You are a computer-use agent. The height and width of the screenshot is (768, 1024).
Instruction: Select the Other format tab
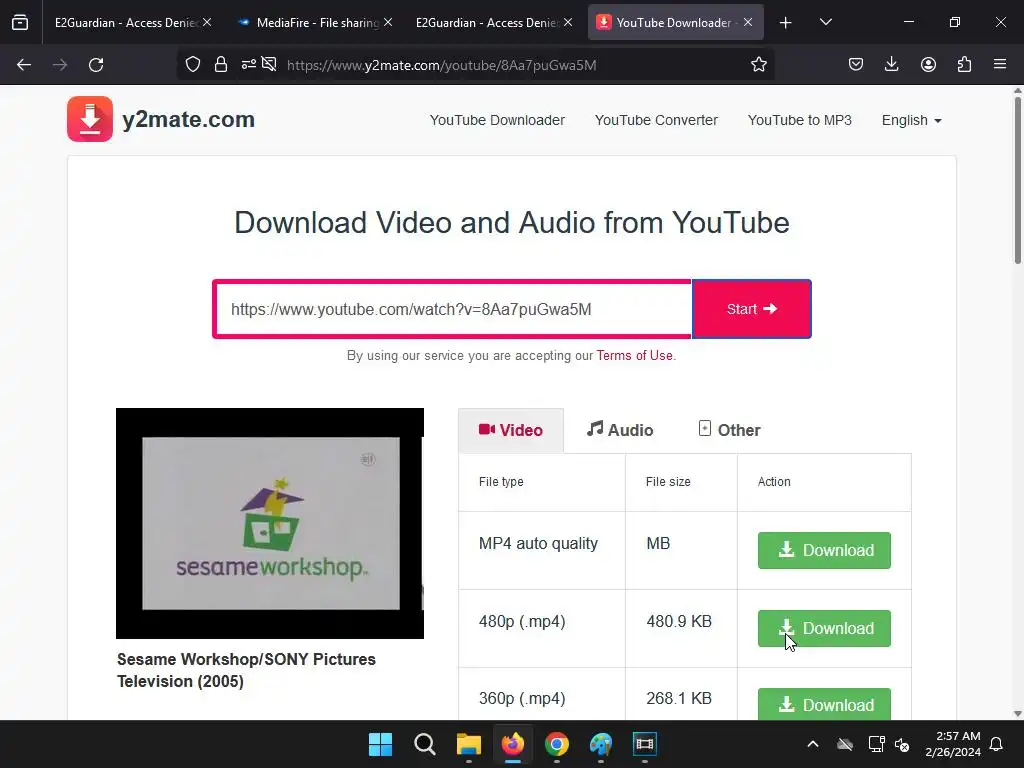[729, 430]
